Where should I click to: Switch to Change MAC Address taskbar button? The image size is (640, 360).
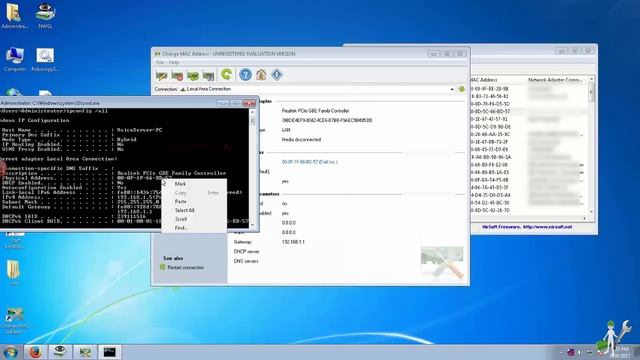[85, 352]
